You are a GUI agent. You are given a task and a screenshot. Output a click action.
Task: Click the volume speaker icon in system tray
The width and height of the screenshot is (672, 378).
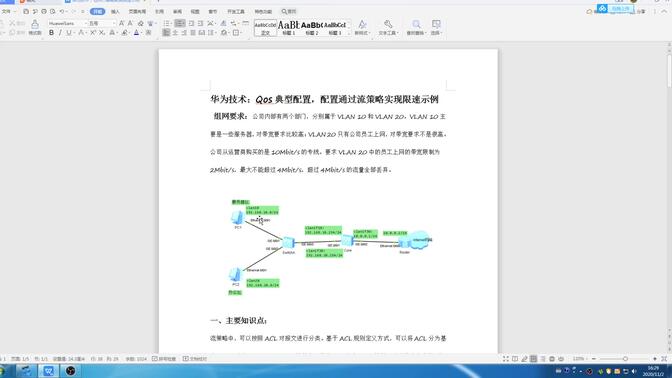tap(634, 371)
